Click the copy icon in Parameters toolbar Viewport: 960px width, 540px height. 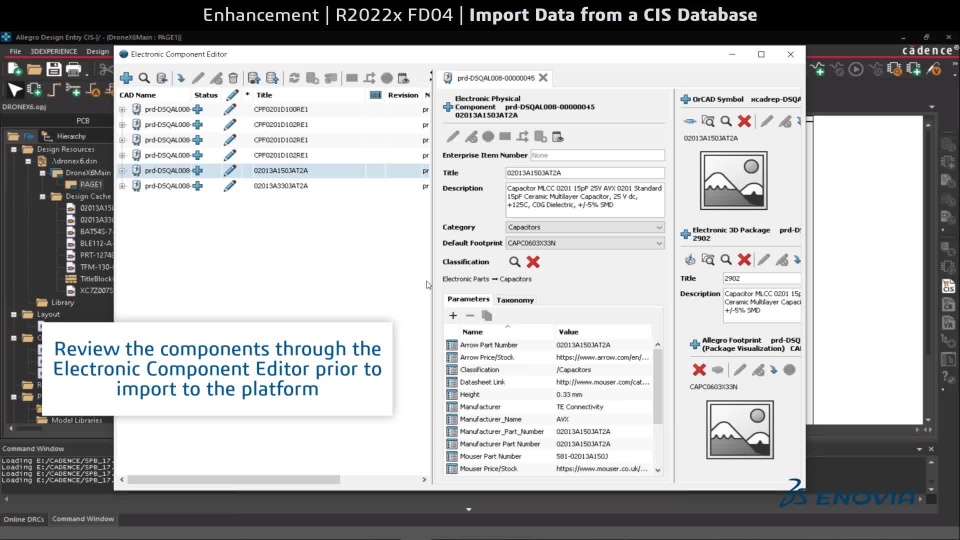487,315
